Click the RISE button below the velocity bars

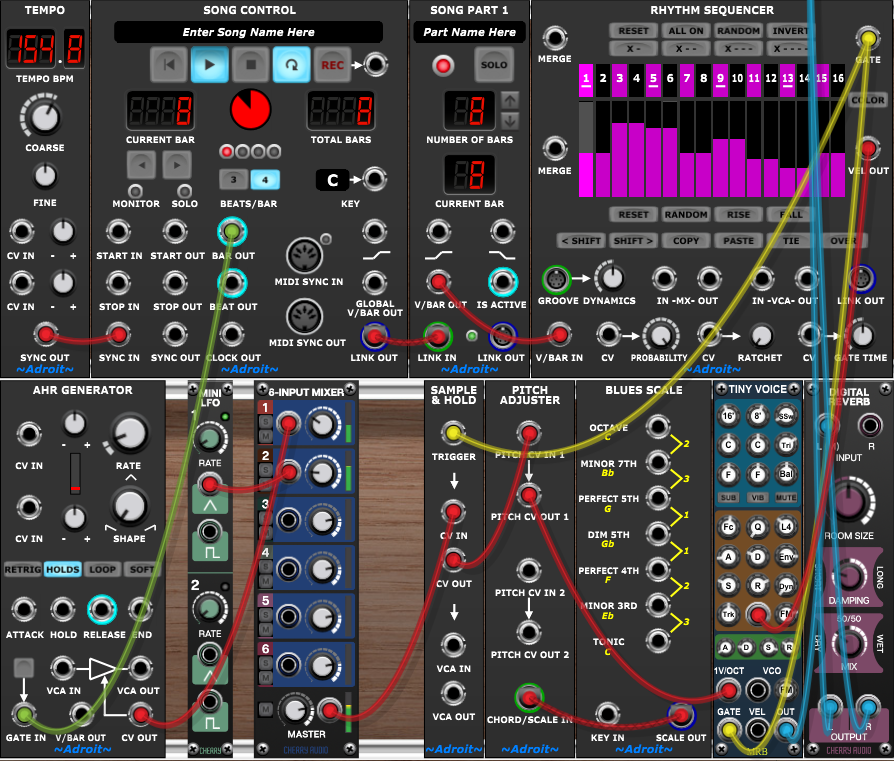point(738,215)
